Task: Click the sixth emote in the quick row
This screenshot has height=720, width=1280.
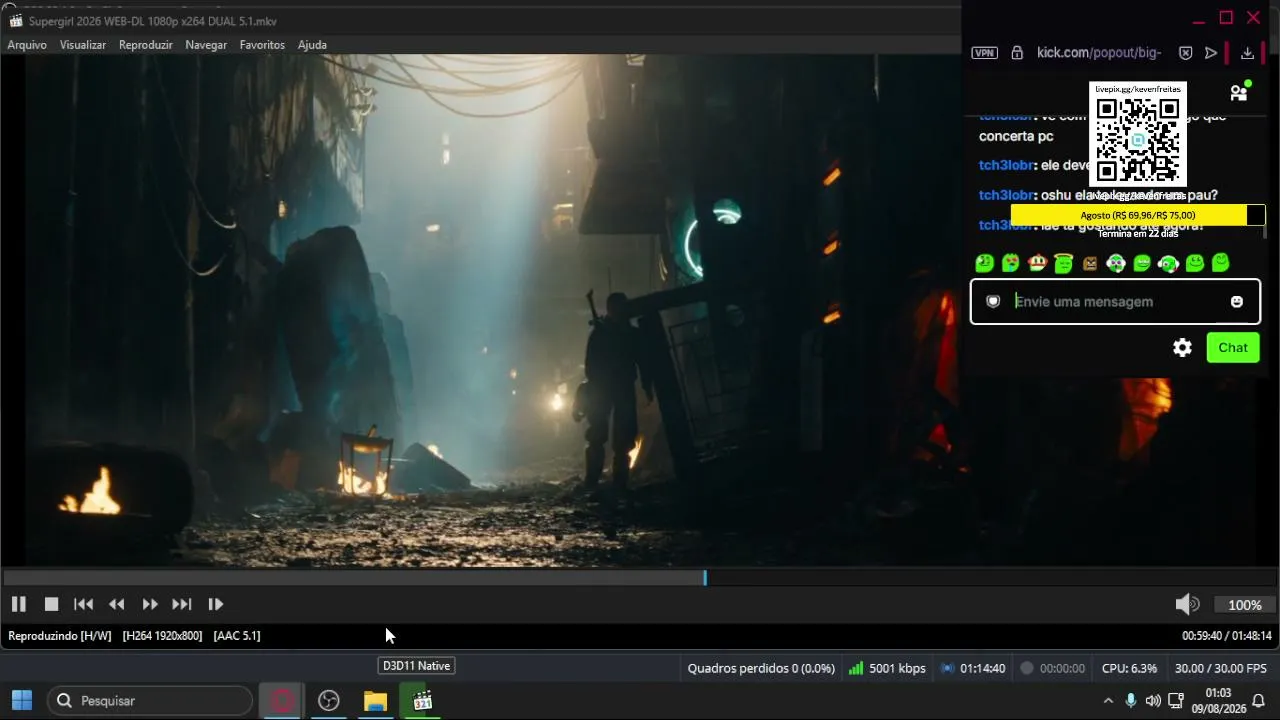Action: 1116,263
